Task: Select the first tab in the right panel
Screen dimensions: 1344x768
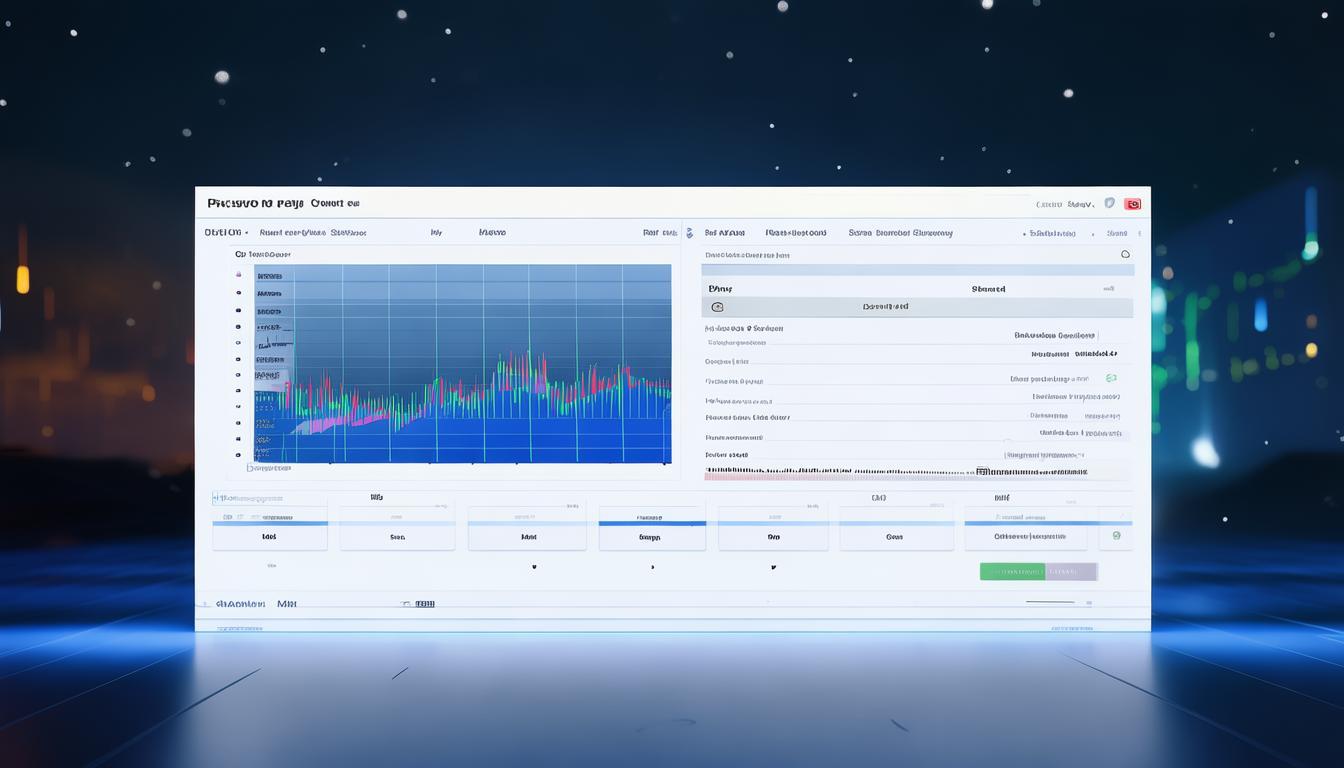Action: tap(725, 233)
